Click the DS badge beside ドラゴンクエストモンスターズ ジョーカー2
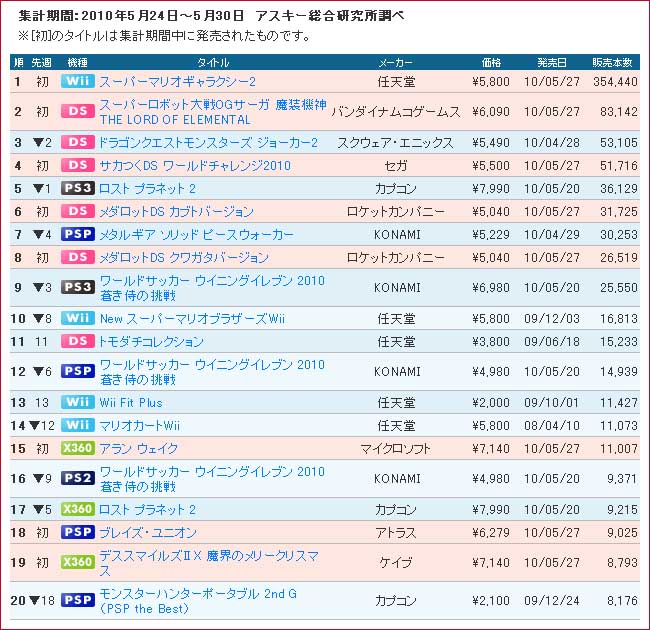Screen dimensions: 650x630 click(x=78, y=142)
